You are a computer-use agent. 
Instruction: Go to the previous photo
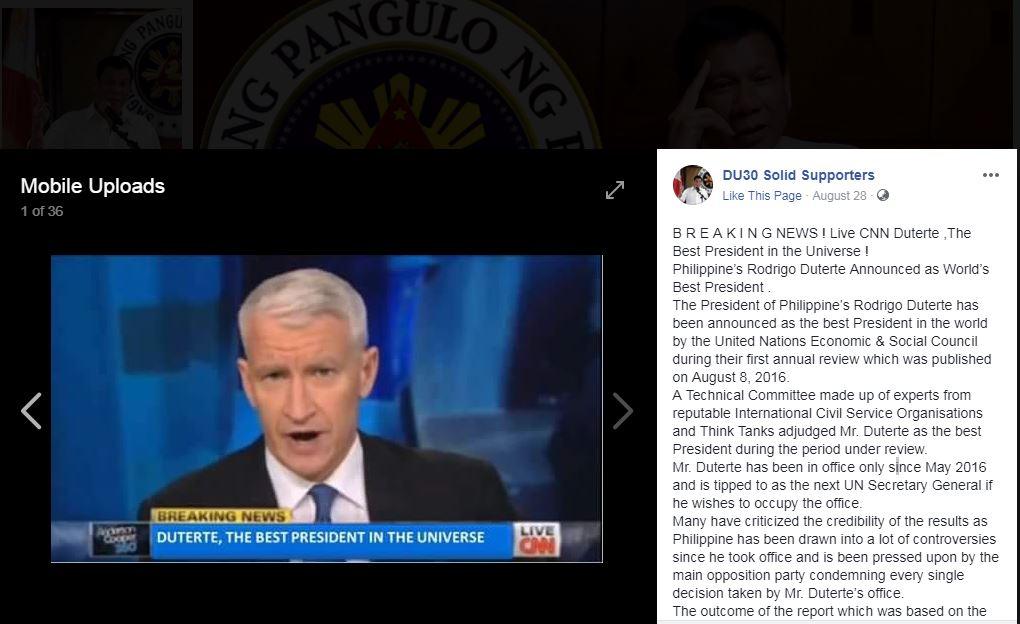(31, 411)
